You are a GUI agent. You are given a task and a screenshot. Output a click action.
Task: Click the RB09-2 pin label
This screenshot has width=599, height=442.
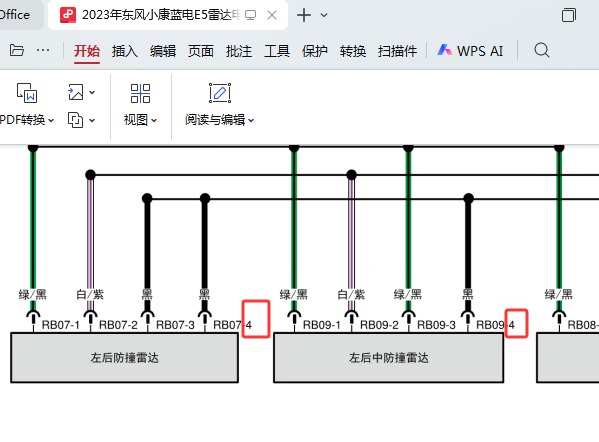tap(379, 325)
